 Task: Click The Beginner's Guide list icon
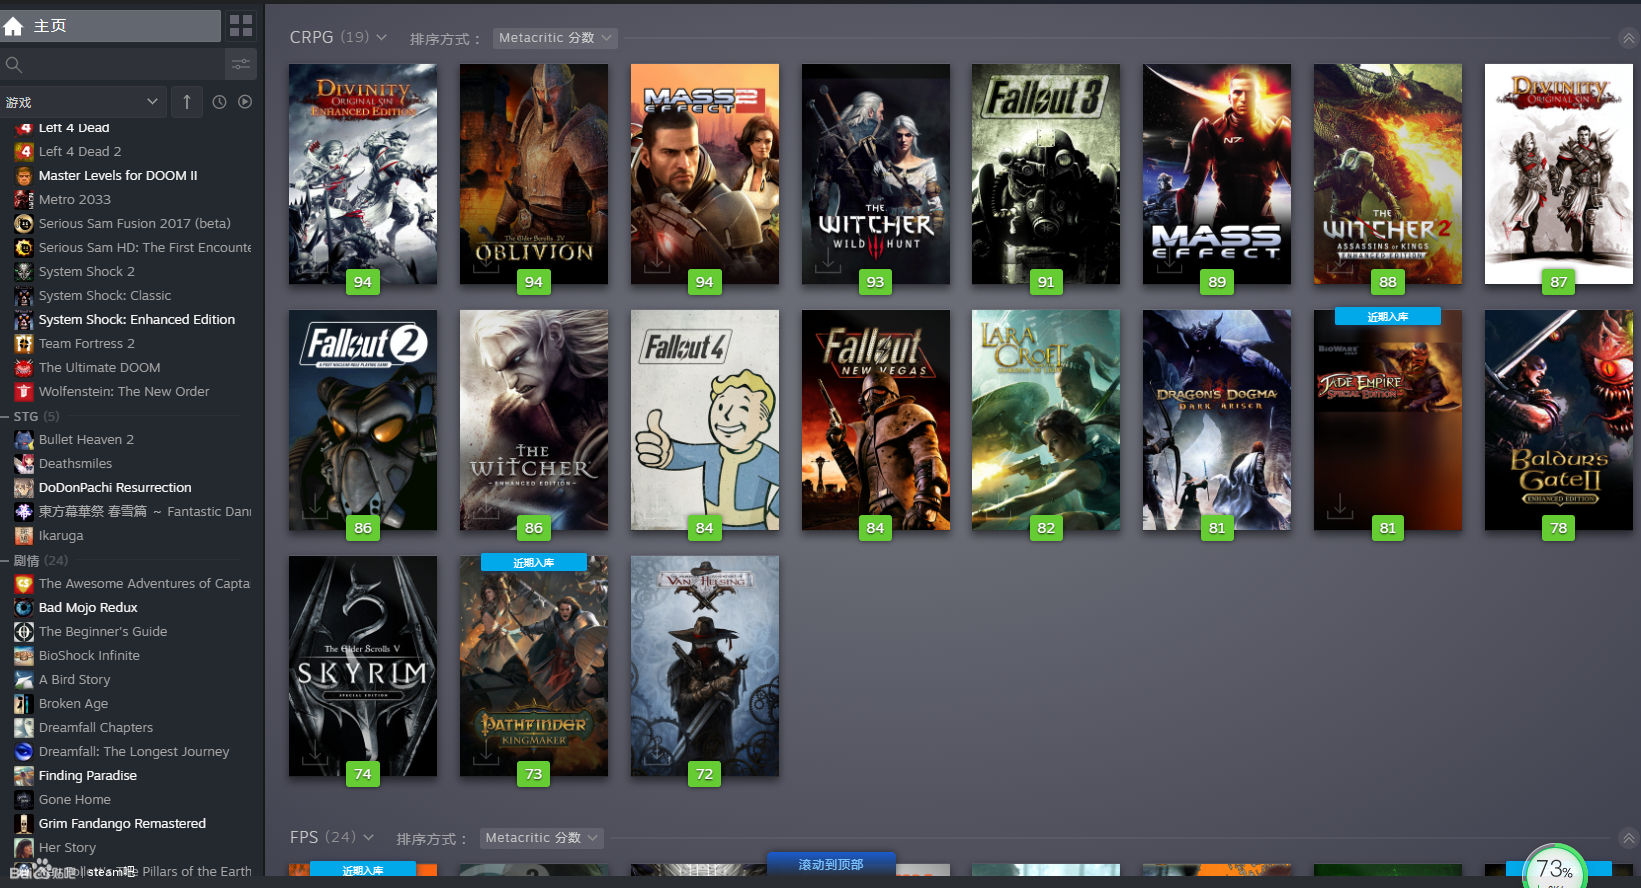click(24, 631)
